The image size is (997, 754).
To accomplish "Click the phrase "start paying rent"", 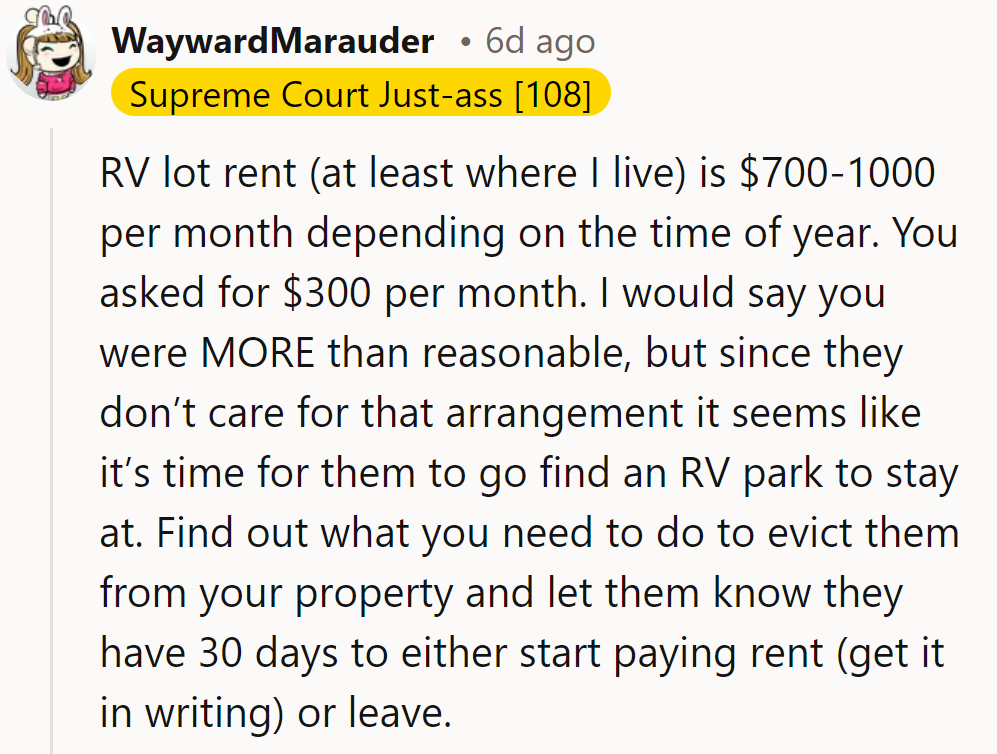I will click(671, 654).
